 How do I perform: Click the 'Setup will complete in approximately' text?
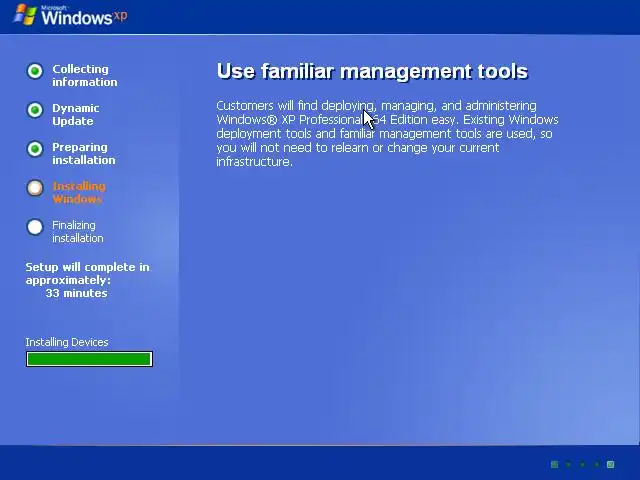point(87,273)
